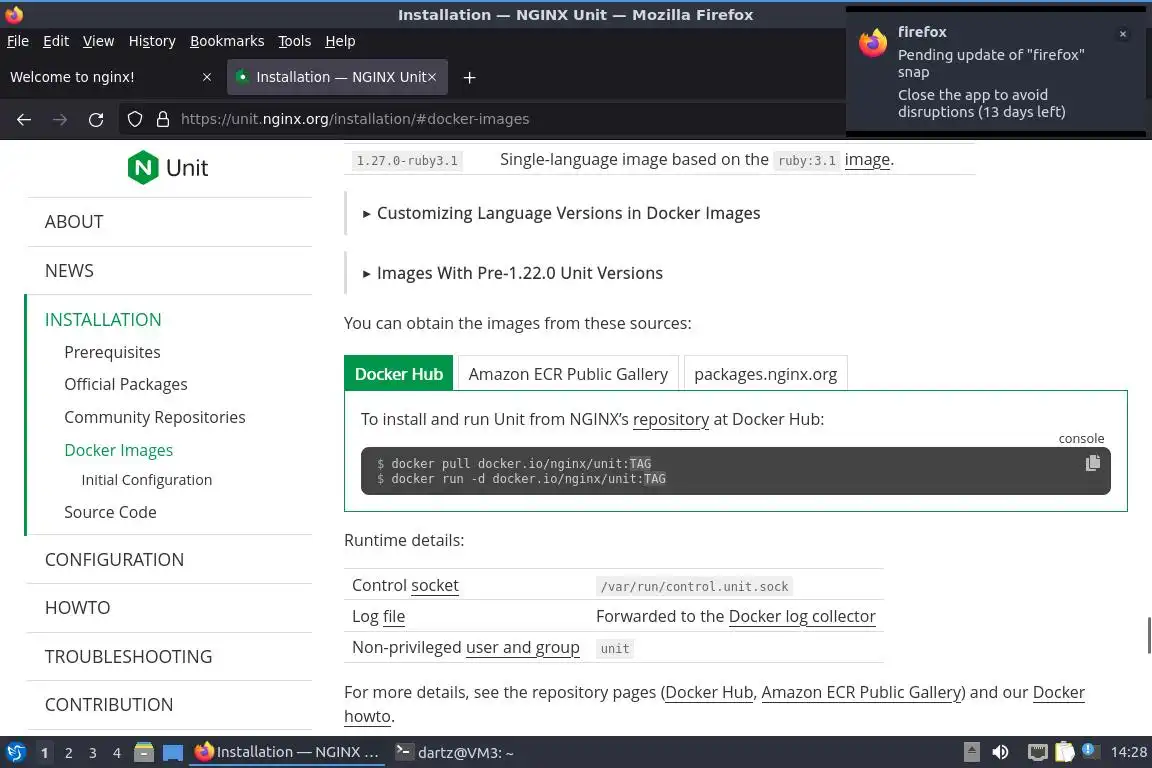Open the View menu
Image resolution: width=1152 pixels, height=768 pixels.
98,41
